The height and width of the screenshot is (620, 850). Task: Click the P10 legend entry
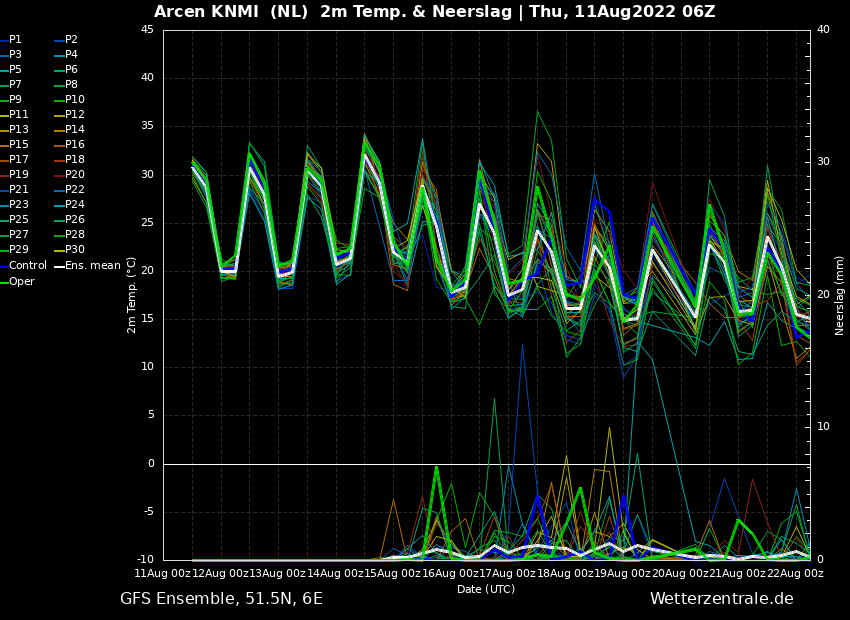(x=75, y=99)
